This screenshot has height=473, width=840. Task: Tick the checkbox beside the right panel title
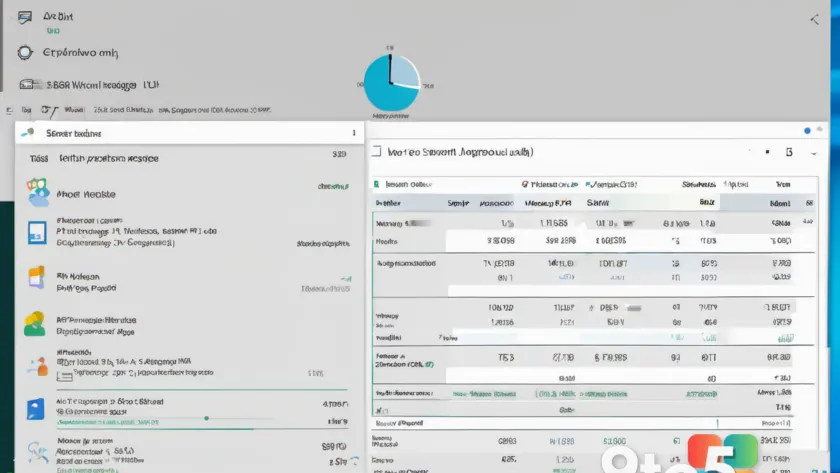point(377,152)
